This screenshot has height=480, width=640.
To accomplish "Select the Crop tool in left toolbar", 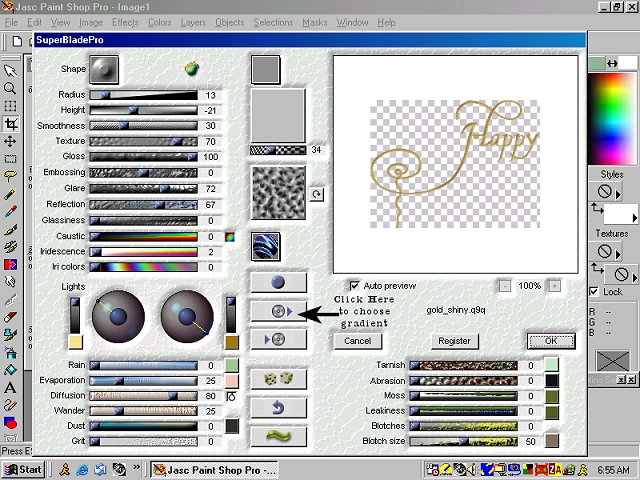I will [10, 124].
